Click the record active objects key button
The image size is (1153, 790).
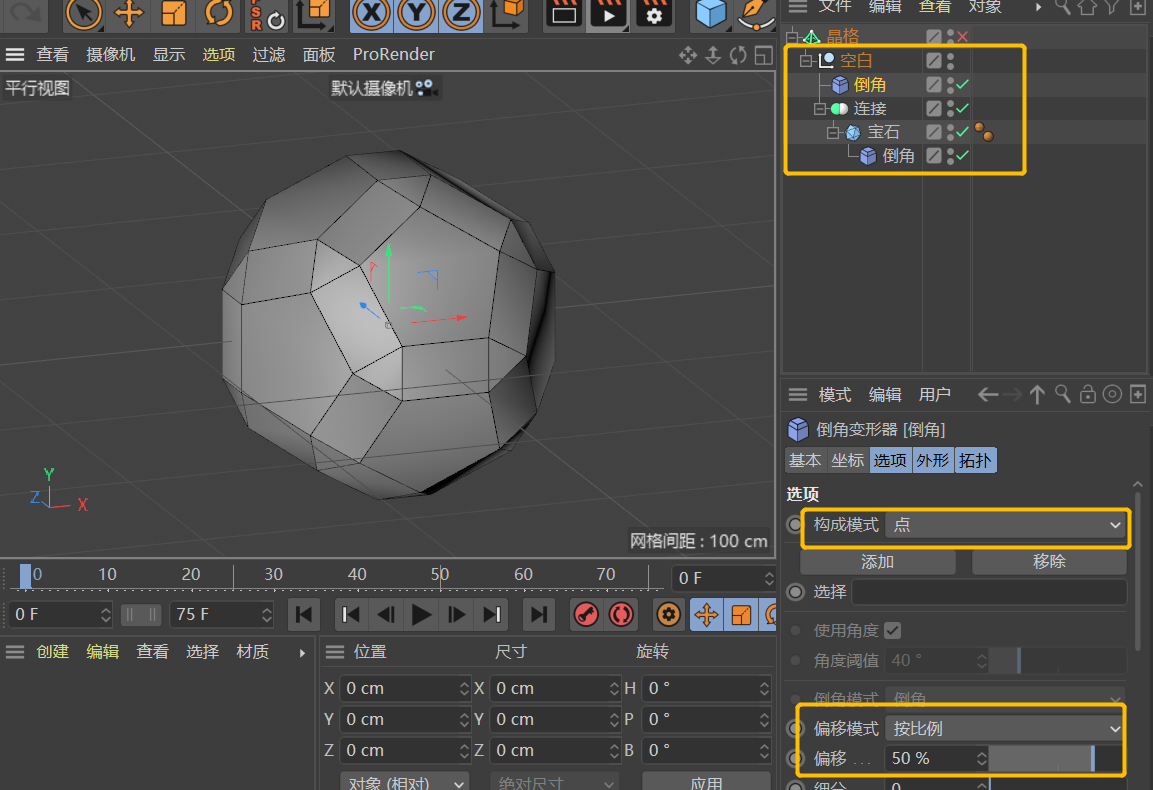586,615
